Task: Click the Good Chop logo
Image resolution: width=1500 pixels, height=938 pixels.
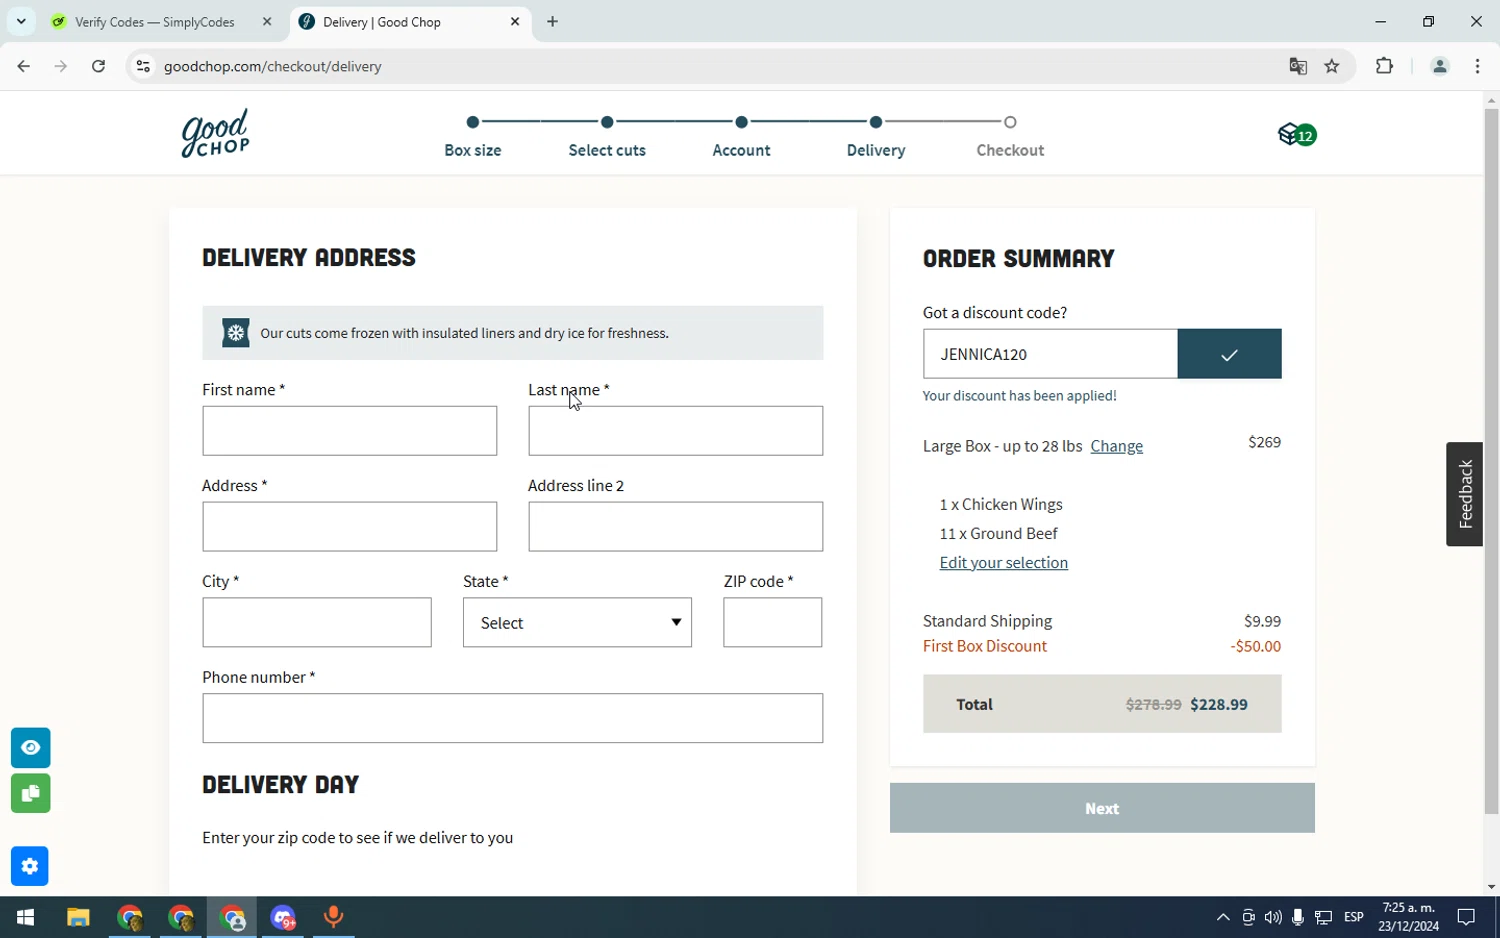Action: (215, 134)
